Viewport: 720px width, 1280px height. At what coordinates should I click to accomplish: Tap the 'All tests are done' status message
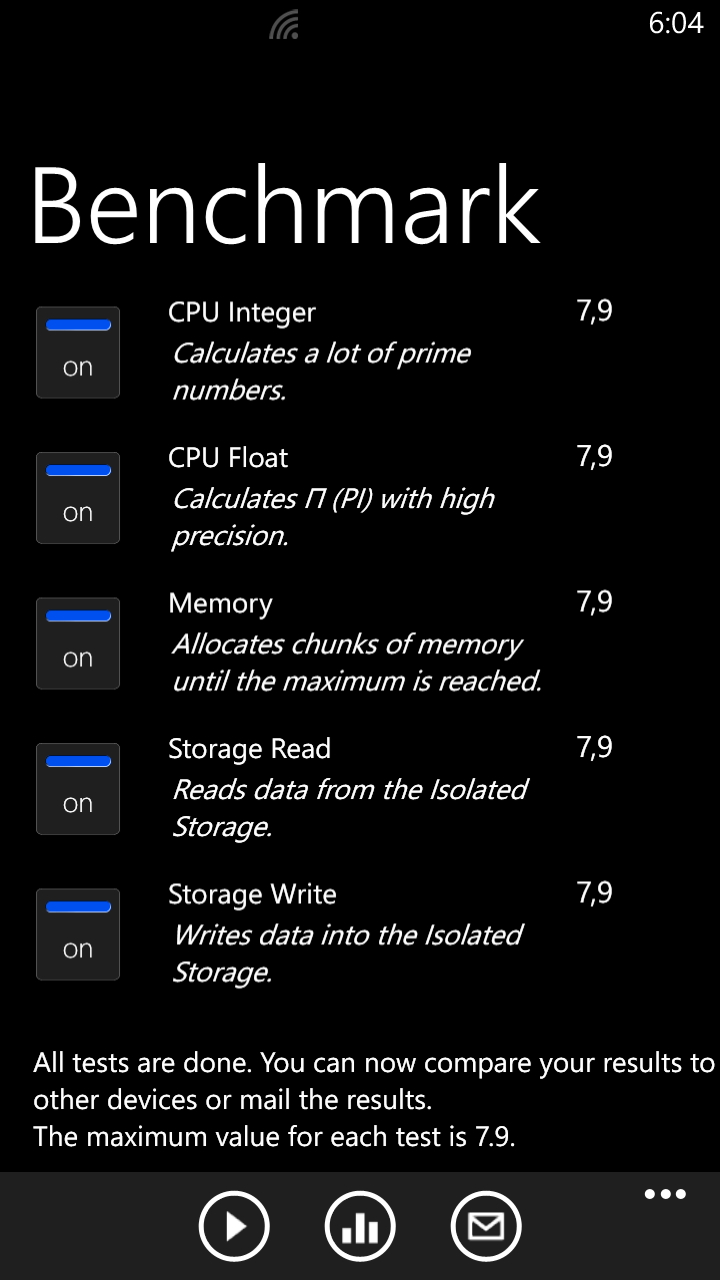[x=374, y=1100]
